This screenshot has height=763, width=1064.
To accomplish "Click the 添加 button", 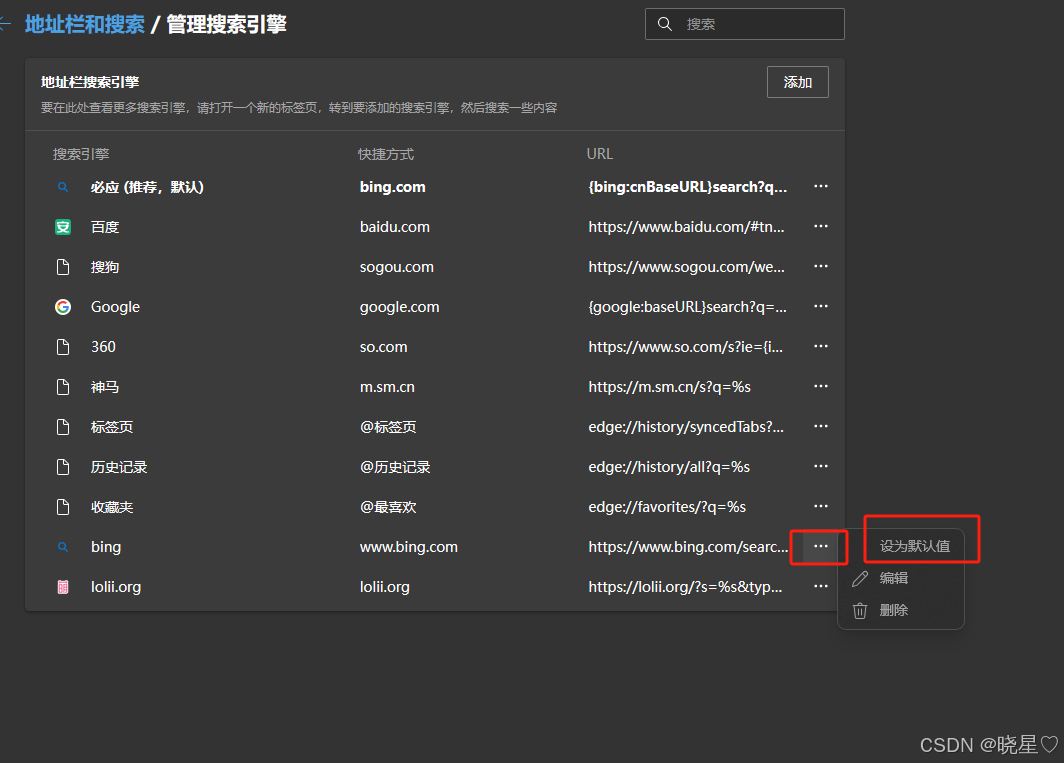I will 797,82.
